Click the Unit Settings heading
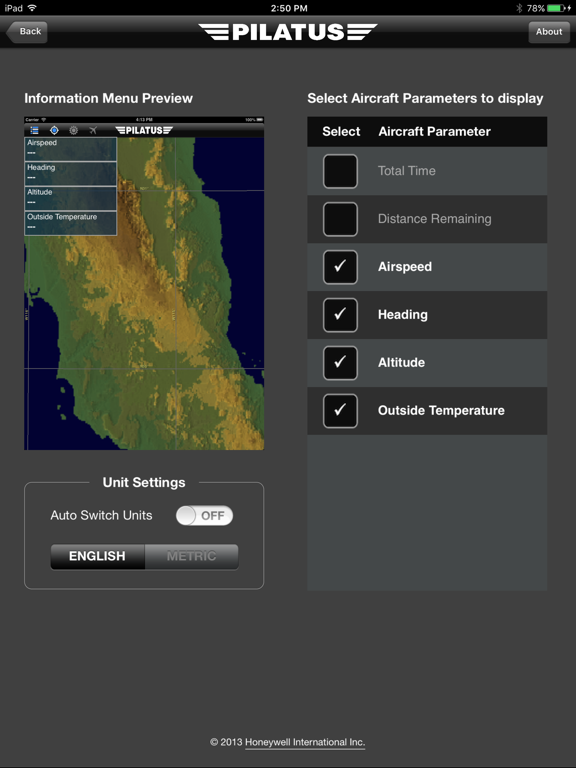Image resolution: width=576 pixels, height=768 pixels. point(144,482)
